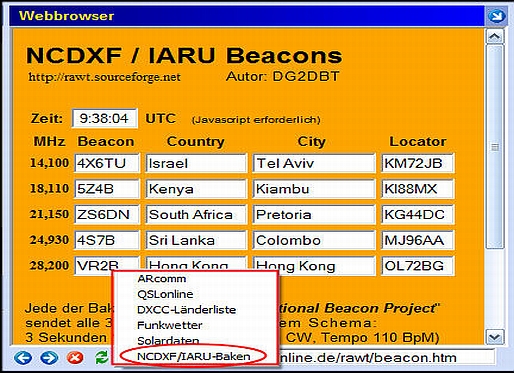Click beacon field 4X6TU

point(107,163)
